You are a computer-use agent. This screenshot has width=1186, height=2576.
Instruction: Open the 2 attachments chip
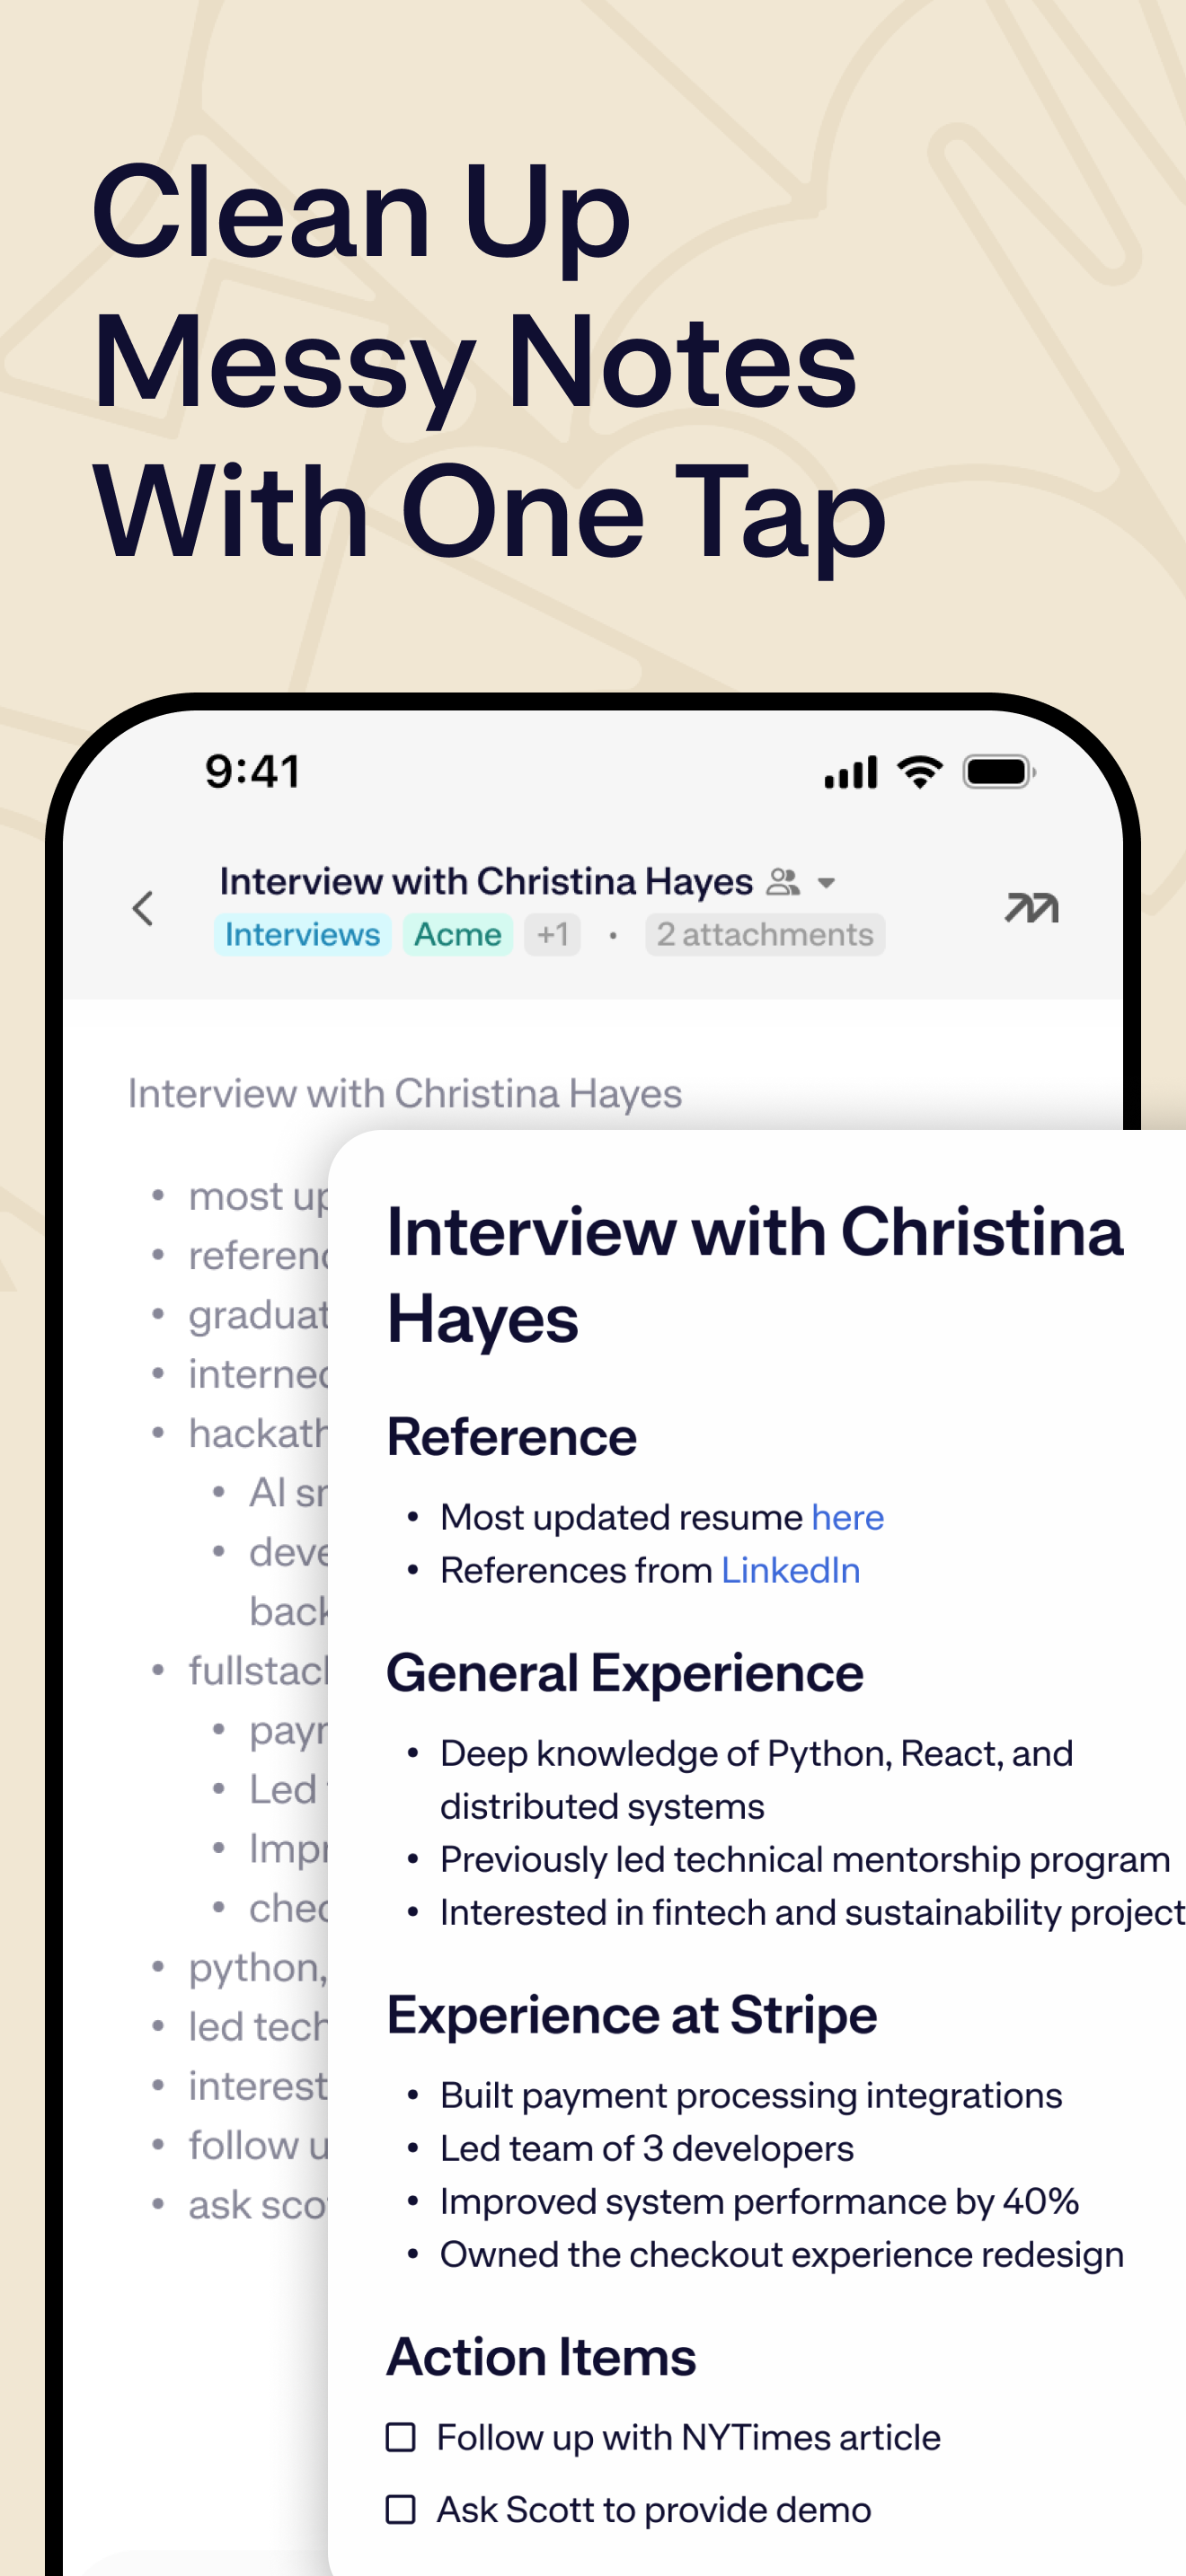(765, 934)
